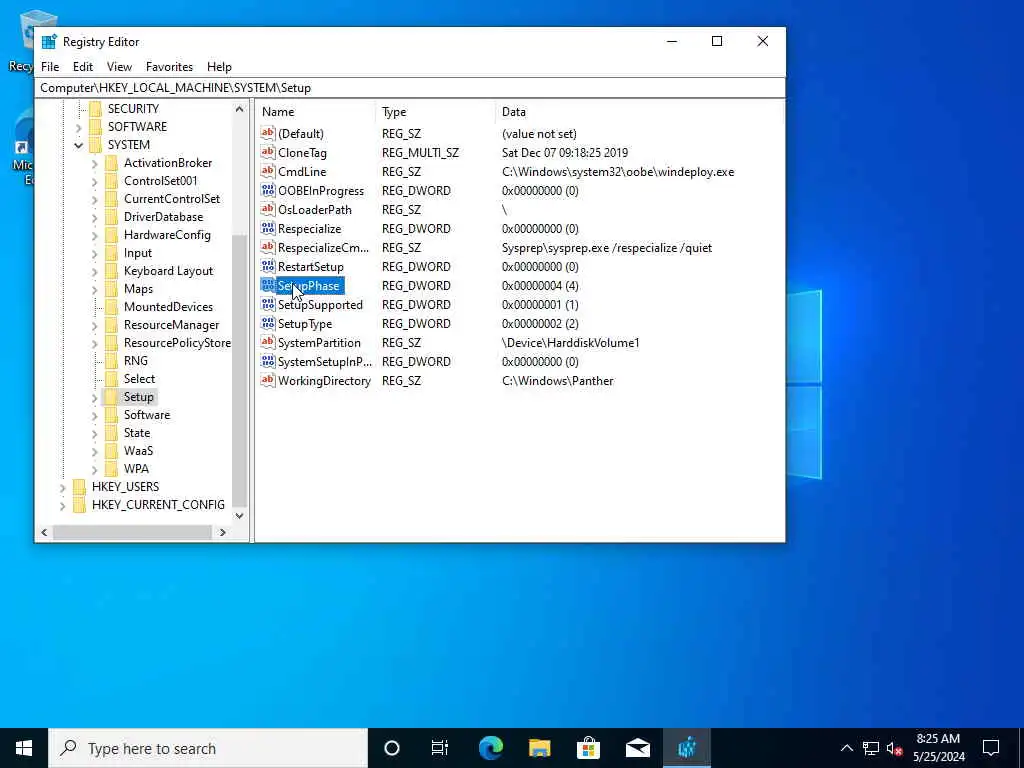Select the Maps key
This screenshot has width=1024, height=768.
click(138, 289)
